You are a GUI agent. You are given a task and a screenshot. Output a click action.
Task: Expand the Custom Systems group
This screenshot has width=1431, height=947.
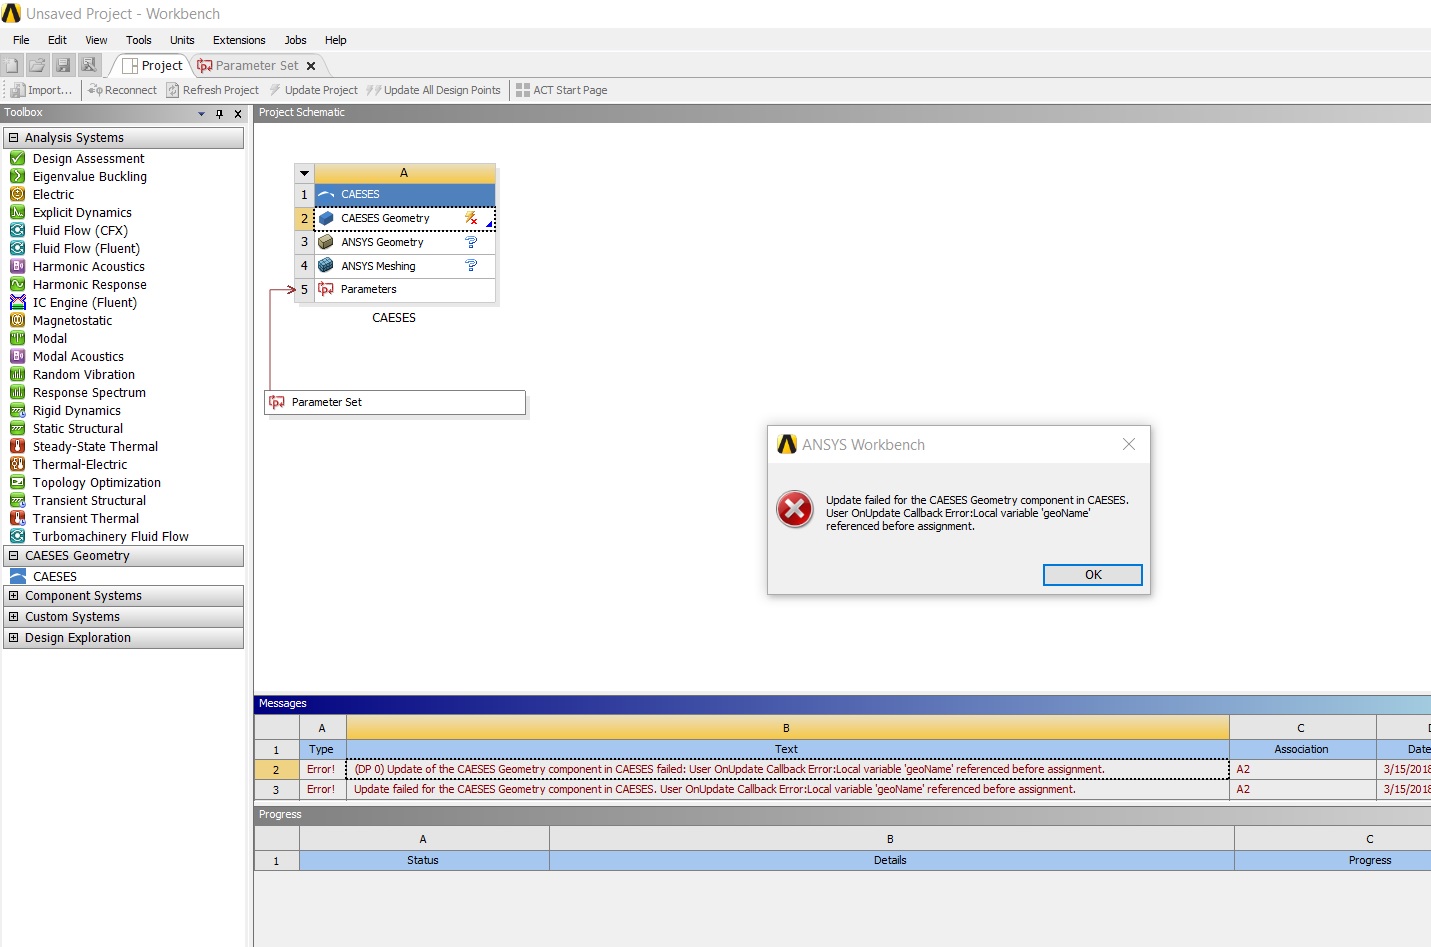(x=14, y=617)
